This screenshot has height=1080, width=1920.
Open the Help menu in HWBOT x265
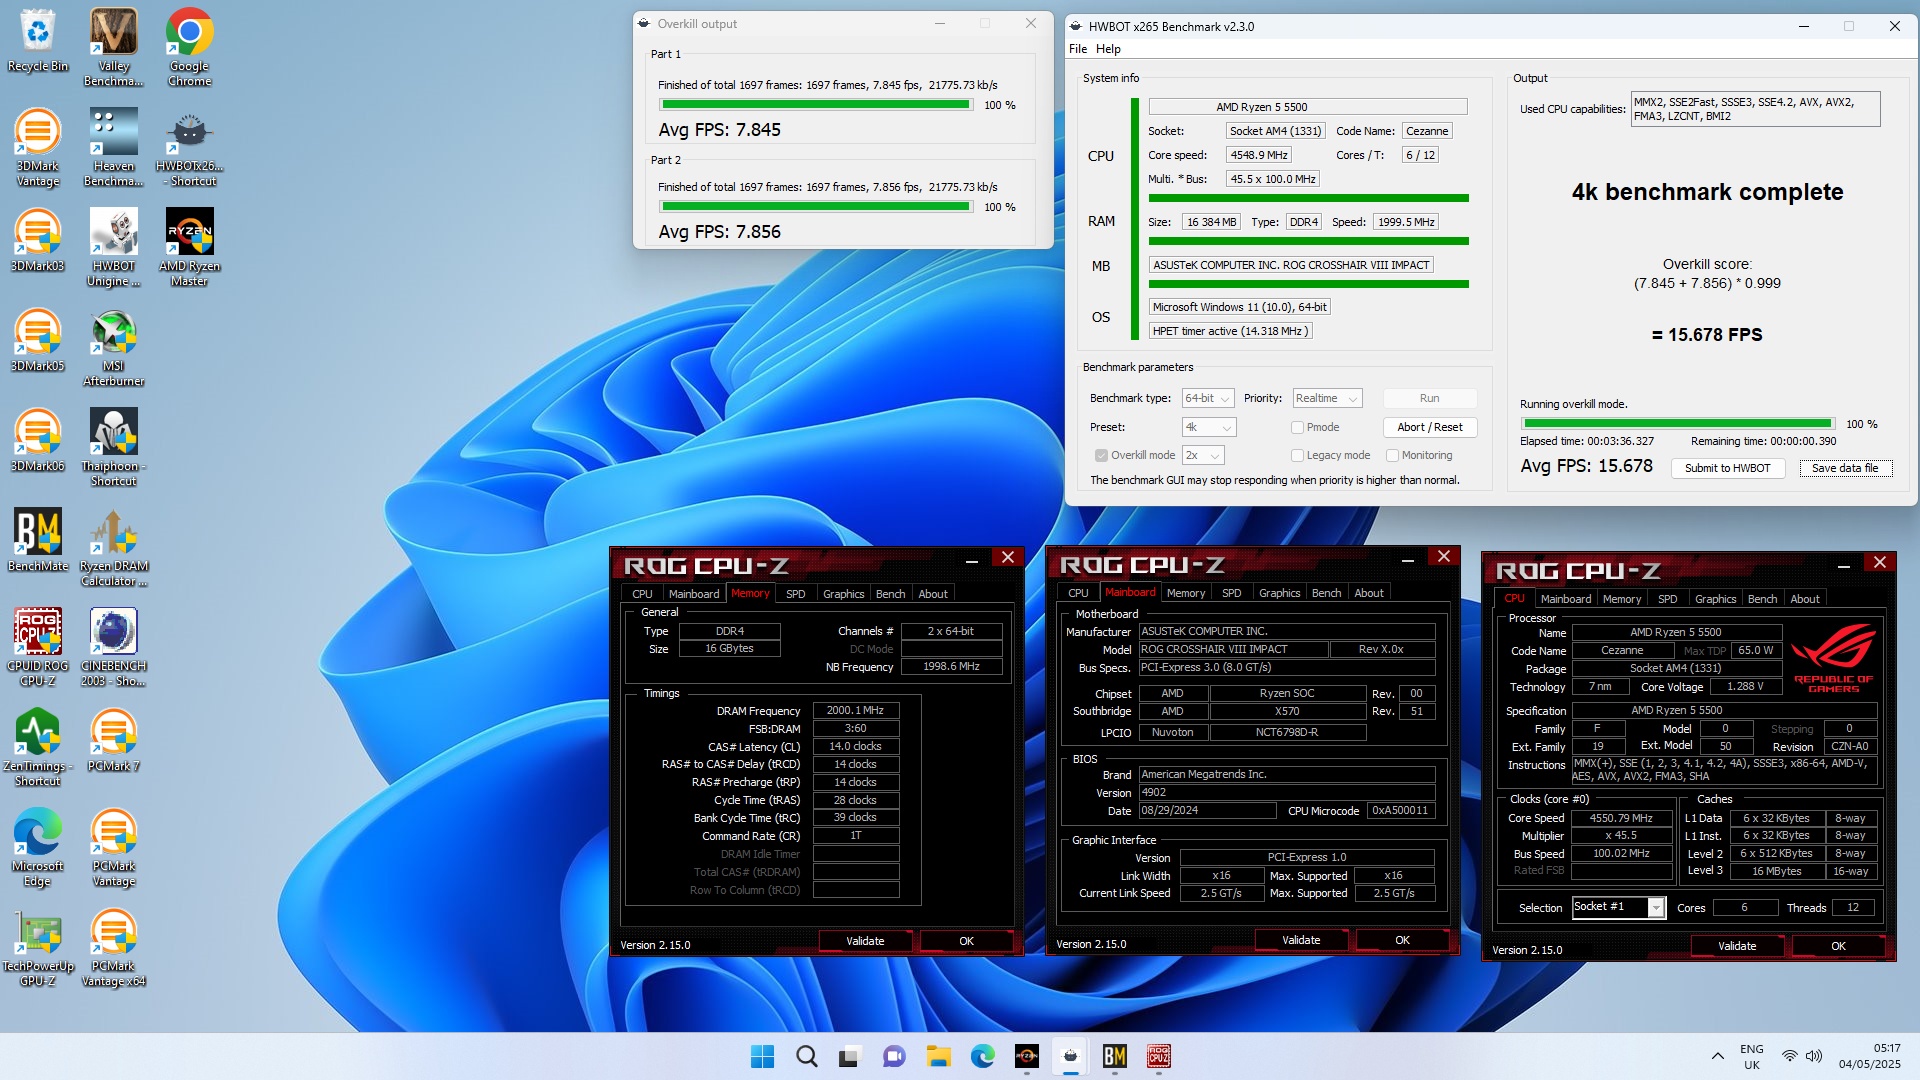pos(1108,49)
